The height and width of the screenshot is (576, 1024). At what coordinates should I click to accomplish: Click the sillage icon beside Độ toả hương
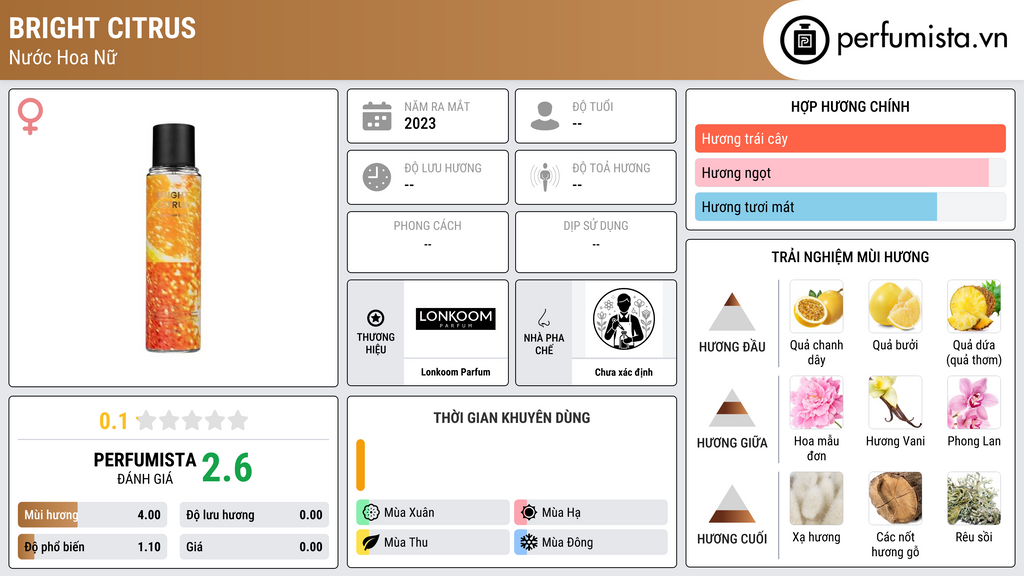pyautogui.click(x=545, y=177)
